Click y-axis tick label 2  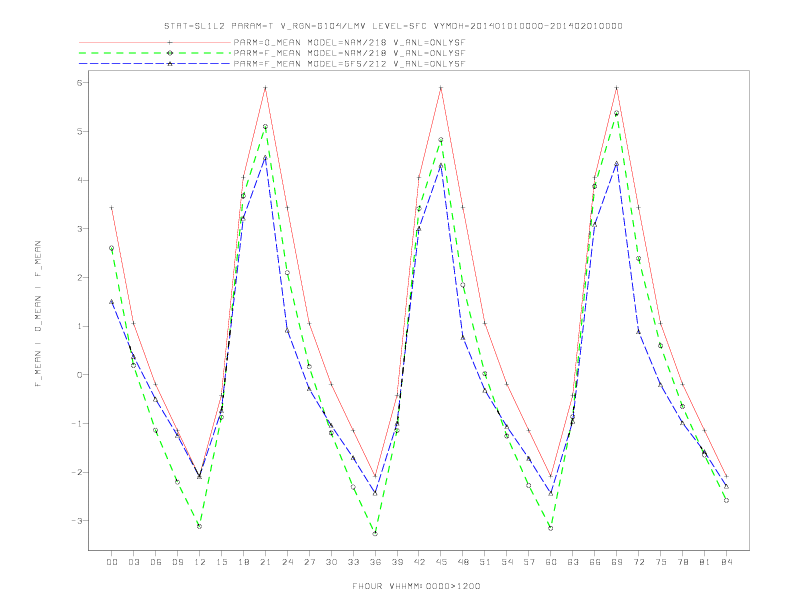pyautogui.click(x=79, y=277)
